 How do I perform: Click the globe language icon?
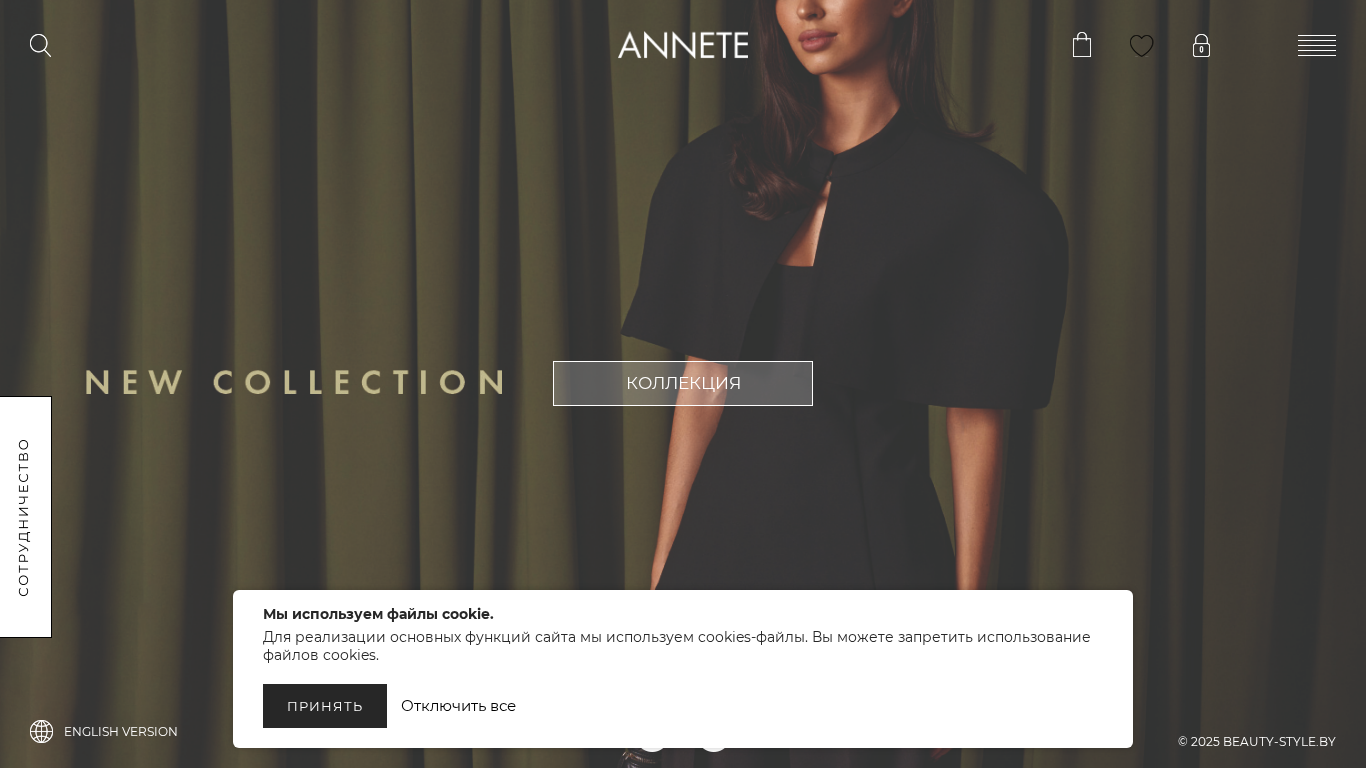point(41,731)
